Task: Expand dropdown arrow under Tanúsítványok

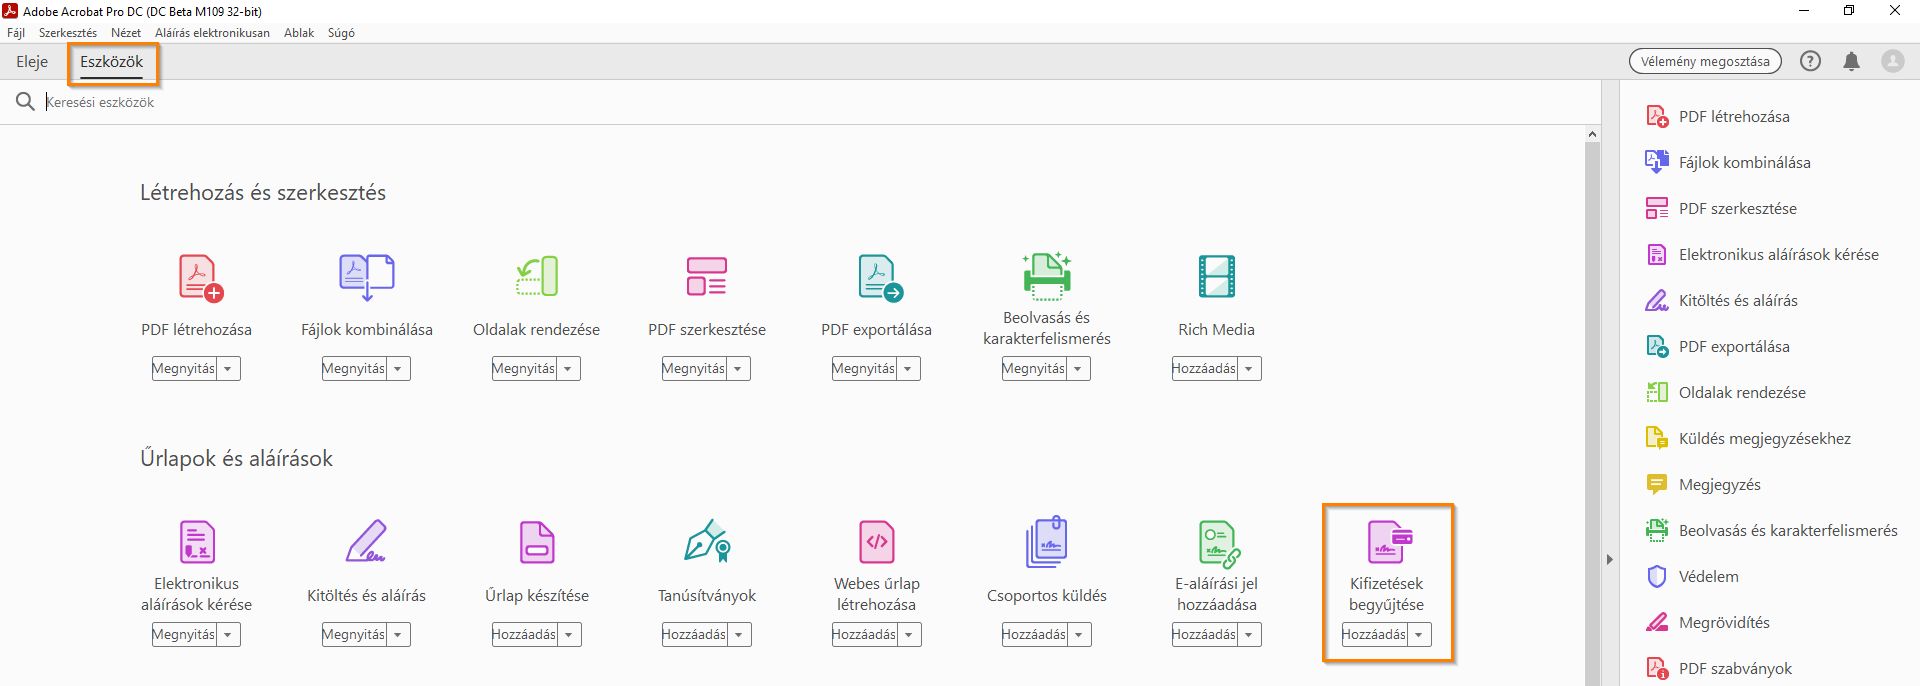Action: coord(739,635)
